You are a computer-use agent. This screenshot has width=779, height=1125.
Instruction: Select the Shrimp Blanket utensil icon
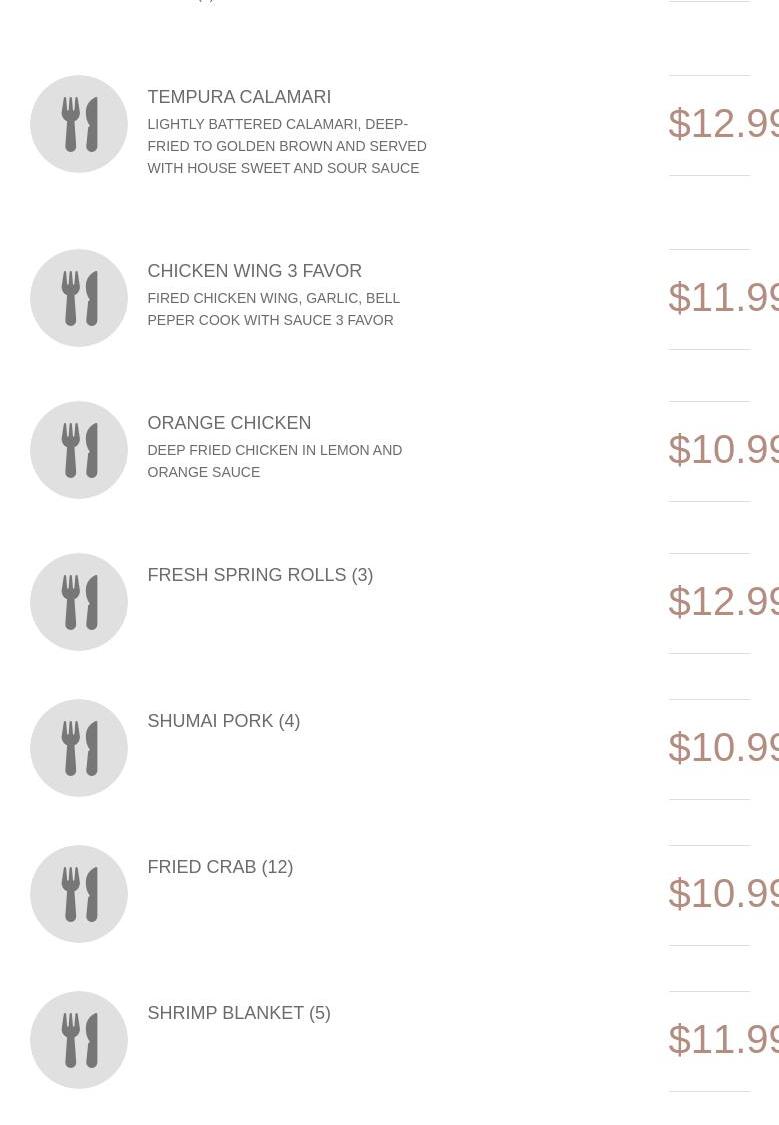pos(79,1040)
